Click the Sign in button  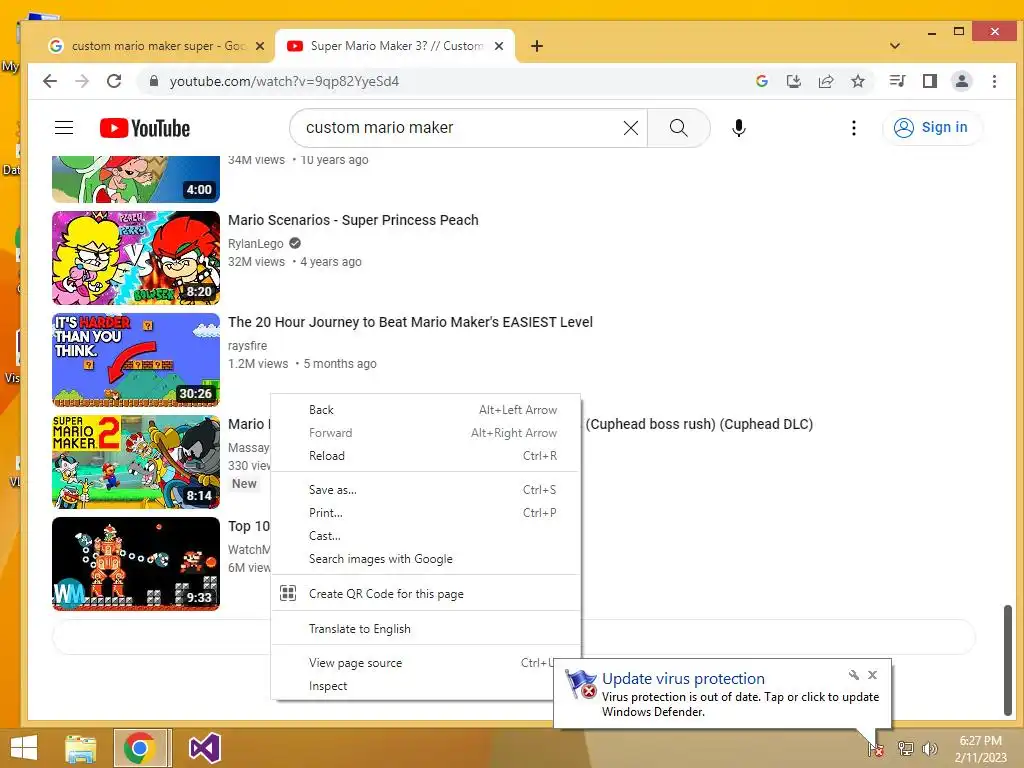point(932,127)
